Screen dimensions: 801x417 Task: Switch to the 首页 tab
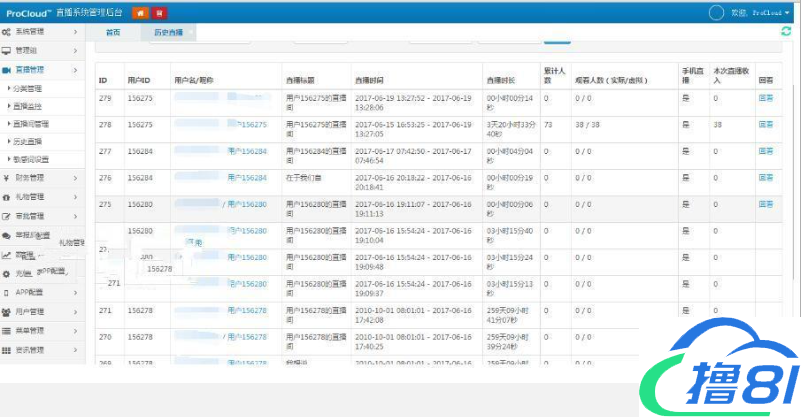pyautogui.click(x=113, y=33)
